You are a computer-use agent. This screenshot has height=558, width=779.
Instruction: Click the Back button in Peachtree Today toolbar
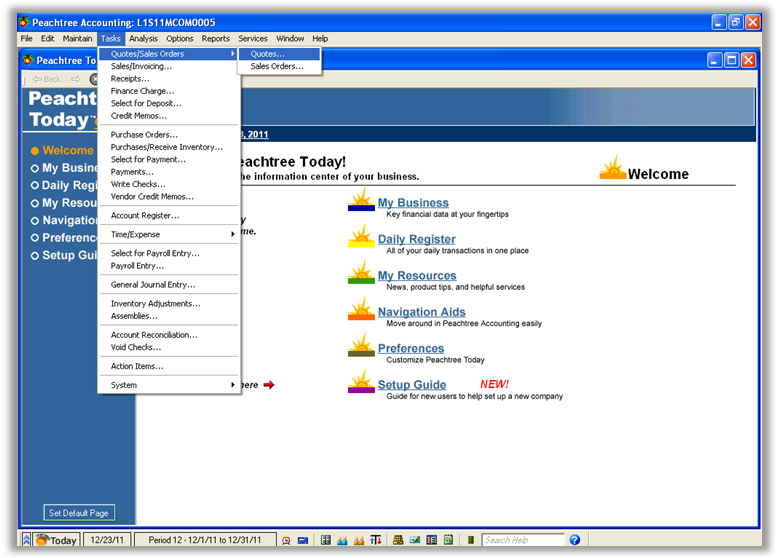point(46,79)
